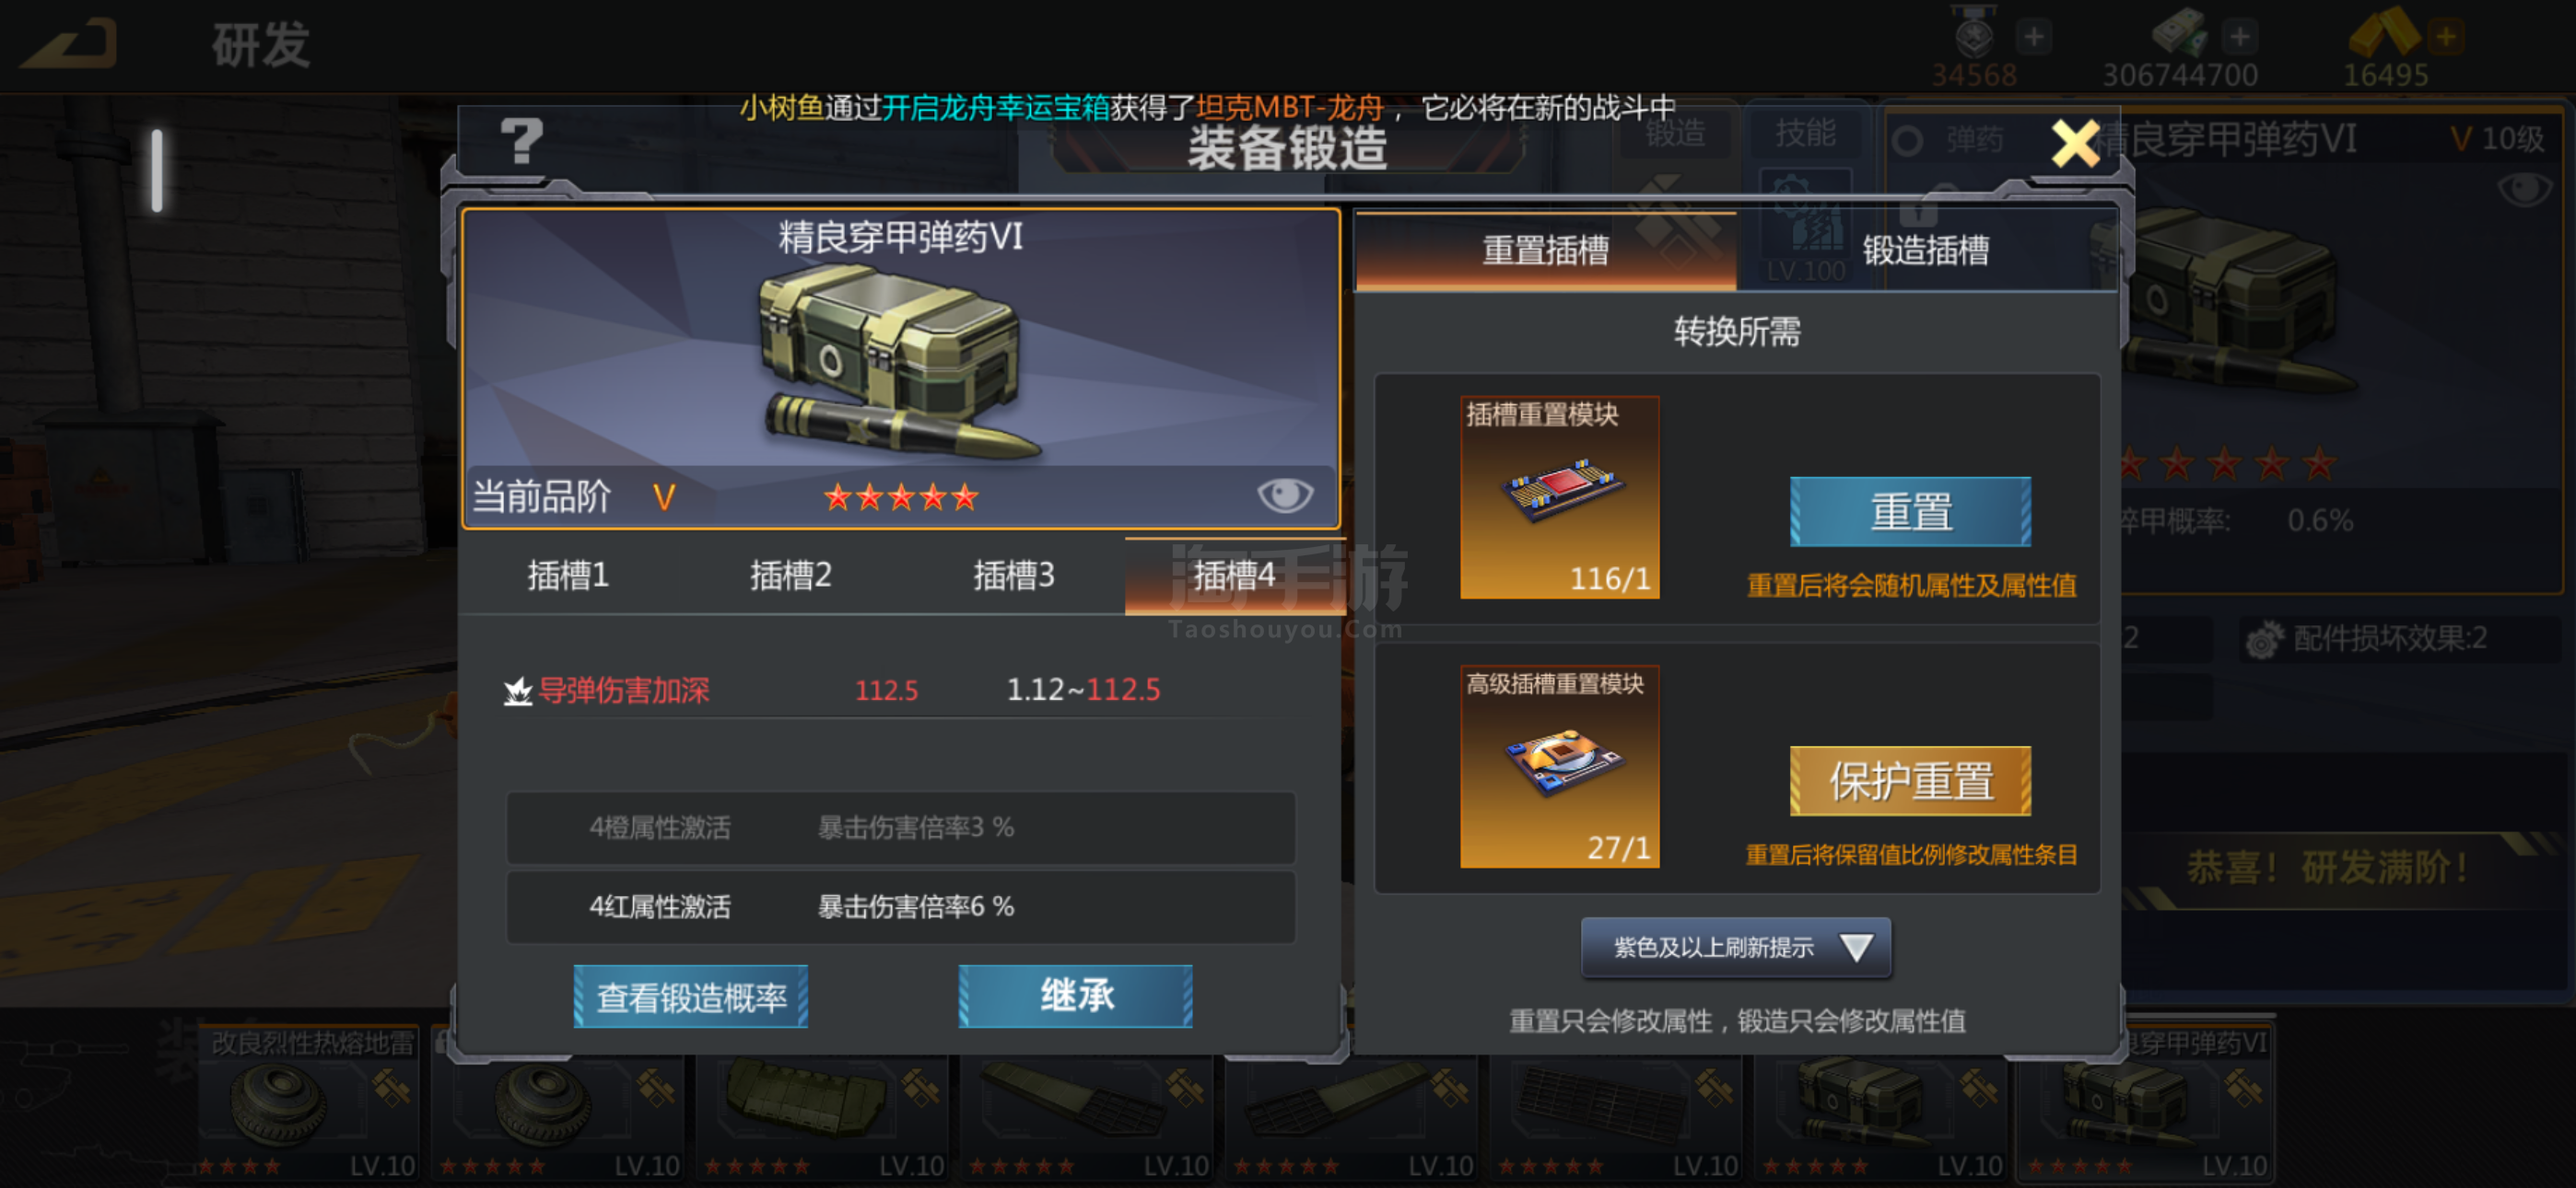Viewport: 2576px width, 1188px height.
Task: Open the question mark help icon
Action: pos(521,141)
